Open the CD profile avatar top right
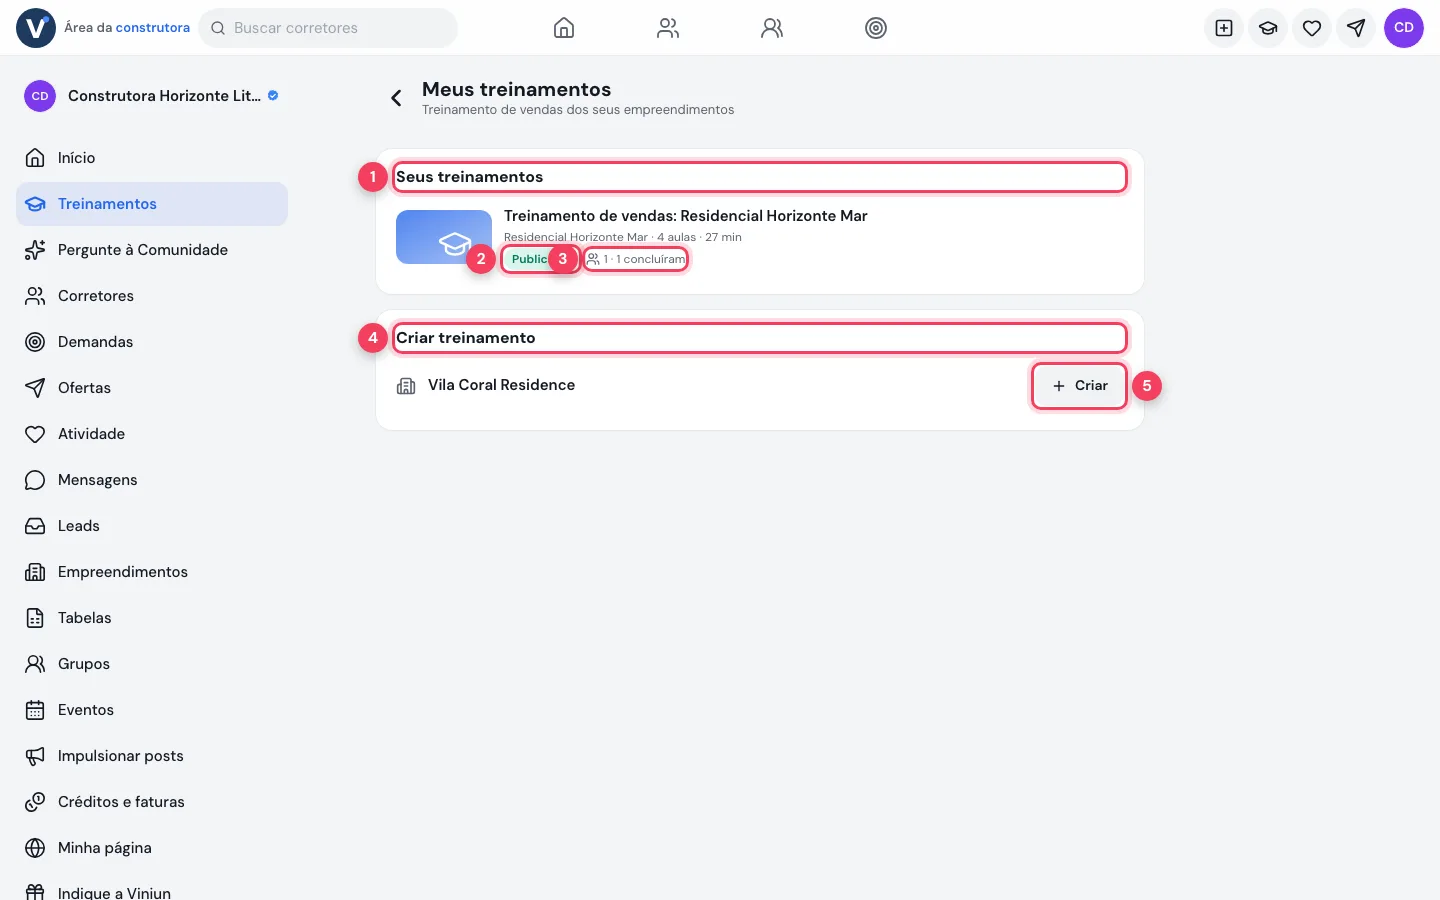Image resolution: width=1440 pixels, height=900 pixels. 1404,28
